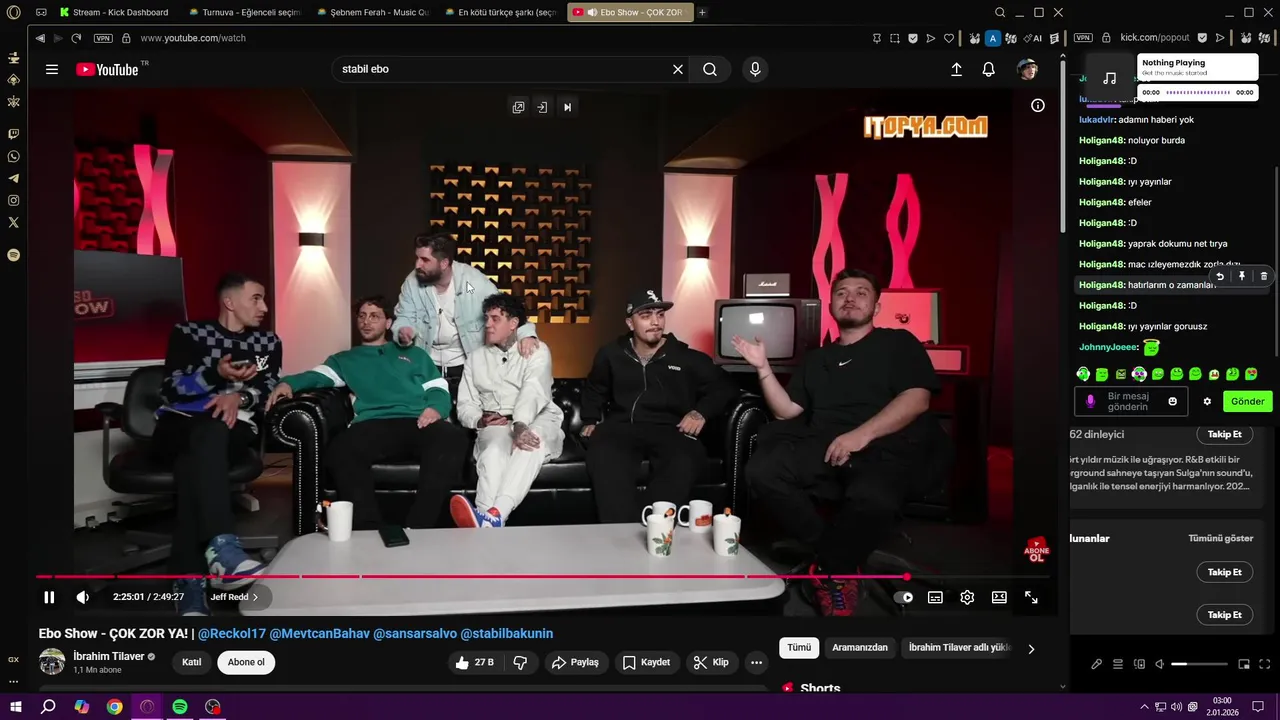1280x720 pixels.
Task: Click Kaydet save button
Action: [x=647, y=662]
